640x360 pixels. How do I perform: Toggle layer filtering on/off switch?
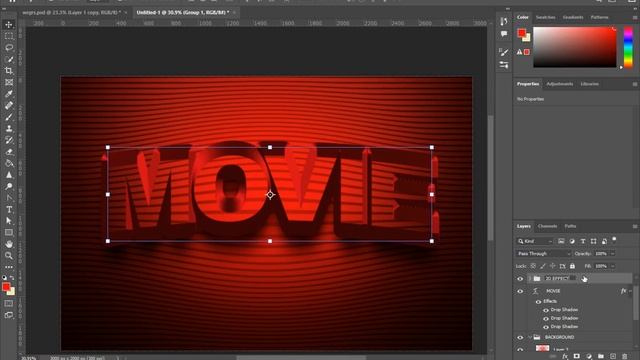click(x=614, y=240)
